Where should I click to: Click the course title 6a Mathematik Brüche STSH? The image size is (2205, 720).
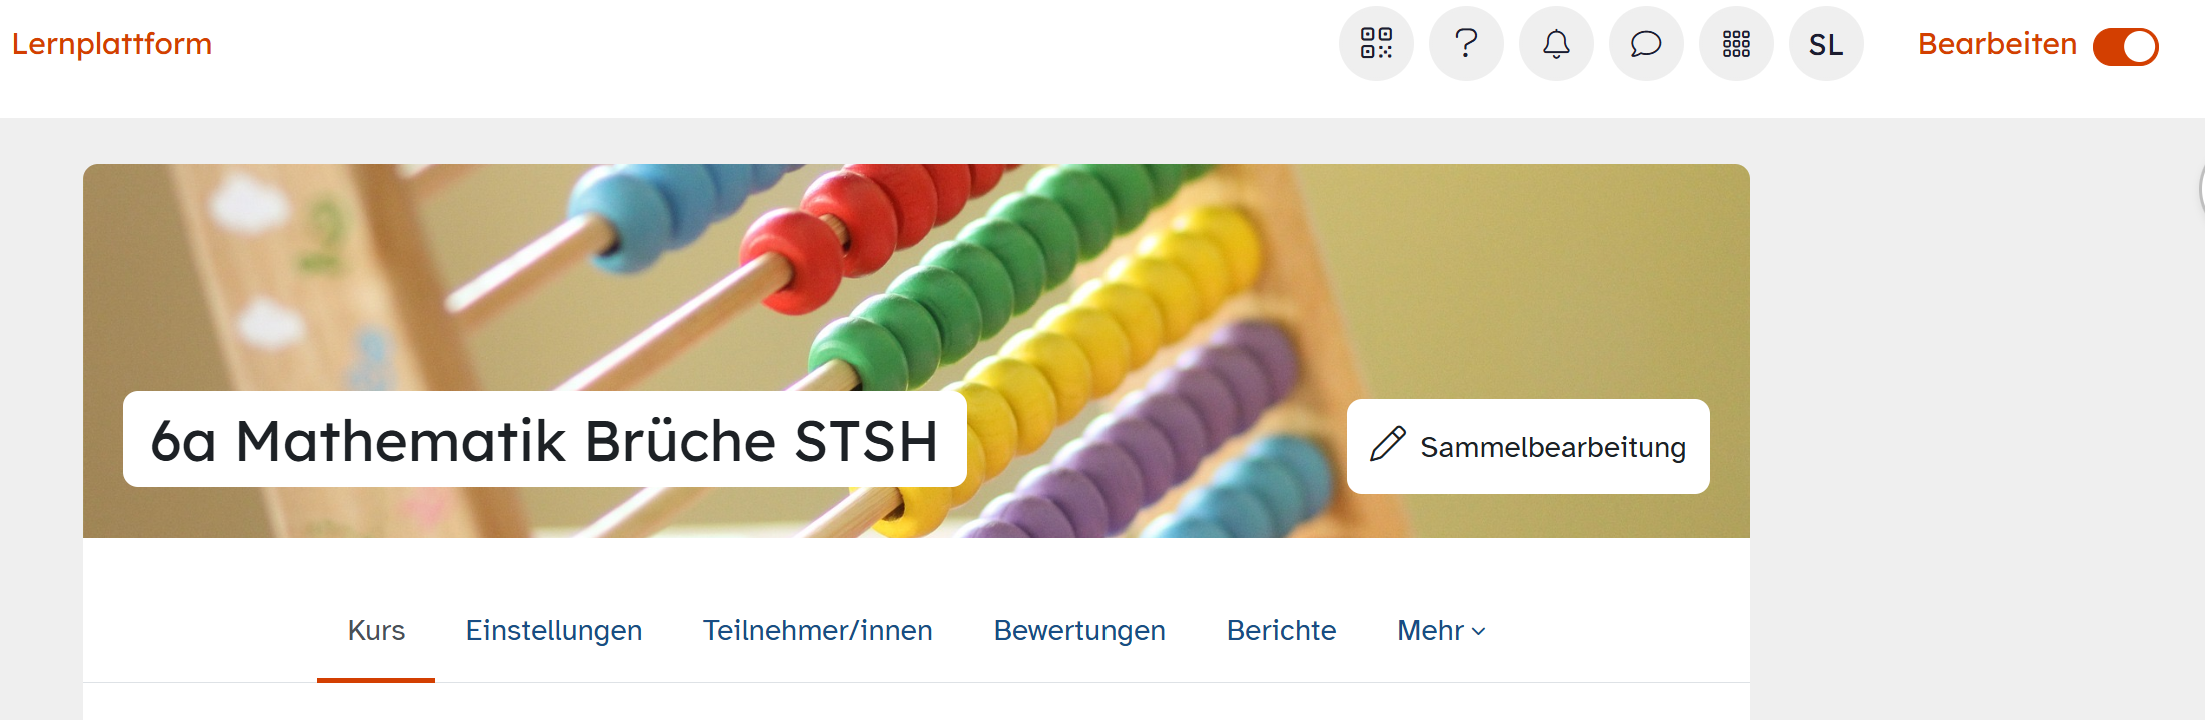(545, 440)
